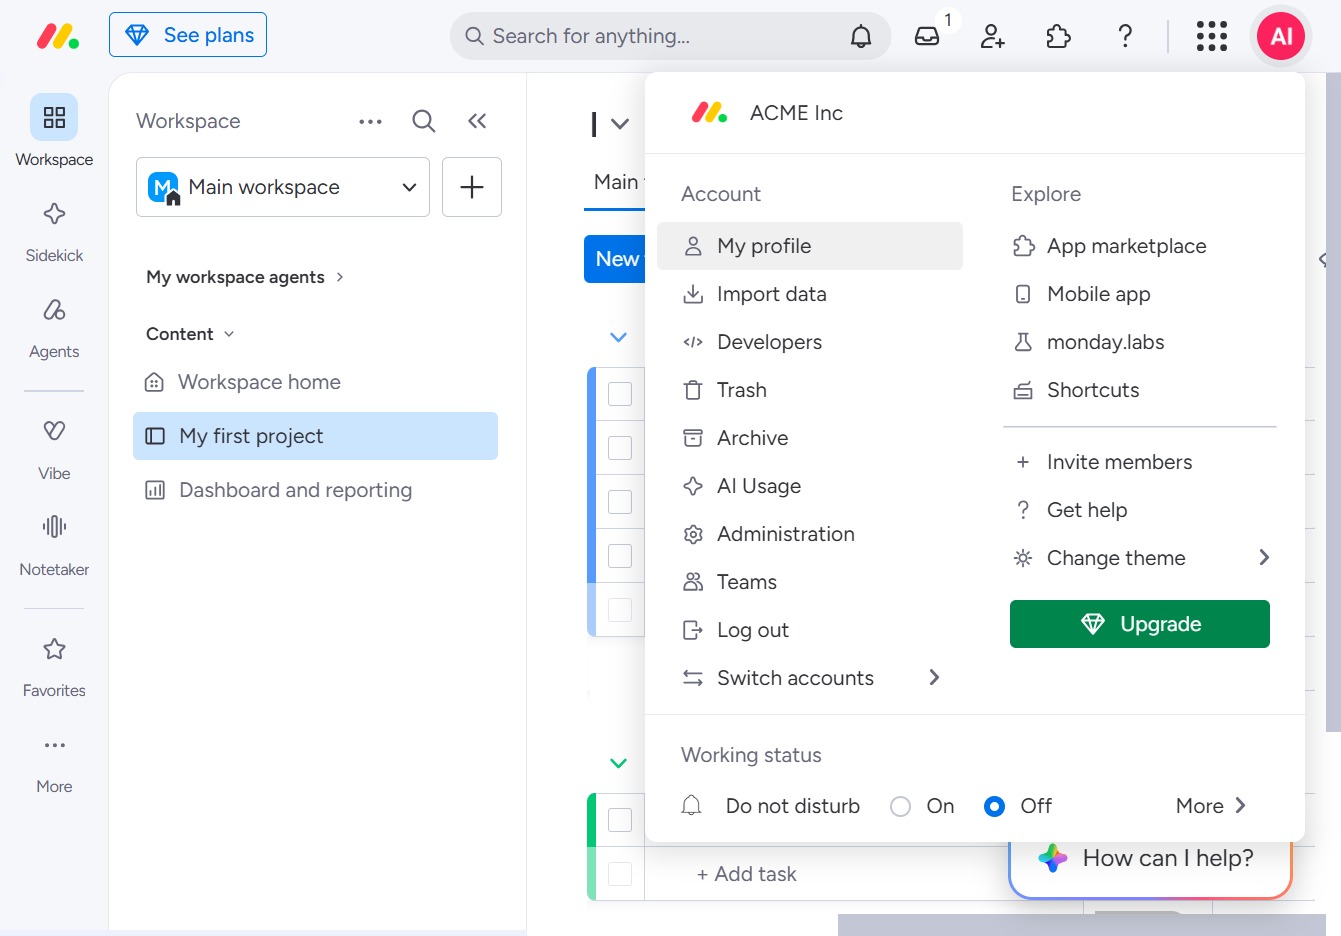Open Dashboard and reporting
The width and height of the screenshot is (1341, 936).
coord(315,490)
